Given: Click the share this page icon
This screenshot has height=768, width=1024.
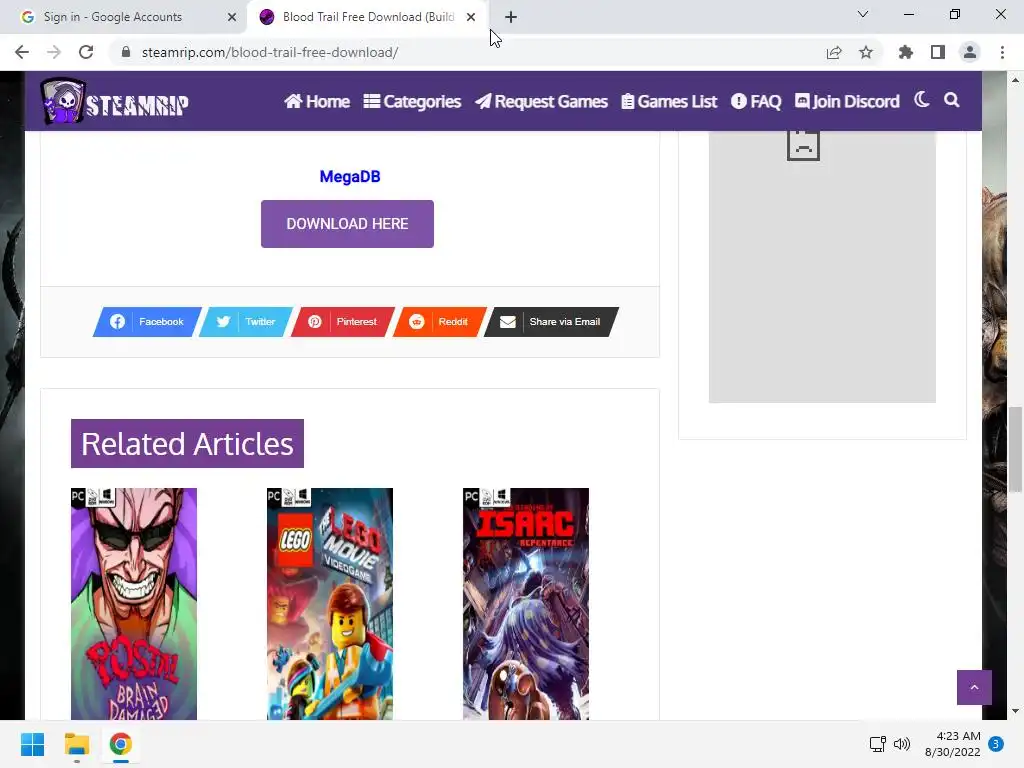Looking at the screenshot, I should (834, 52).
